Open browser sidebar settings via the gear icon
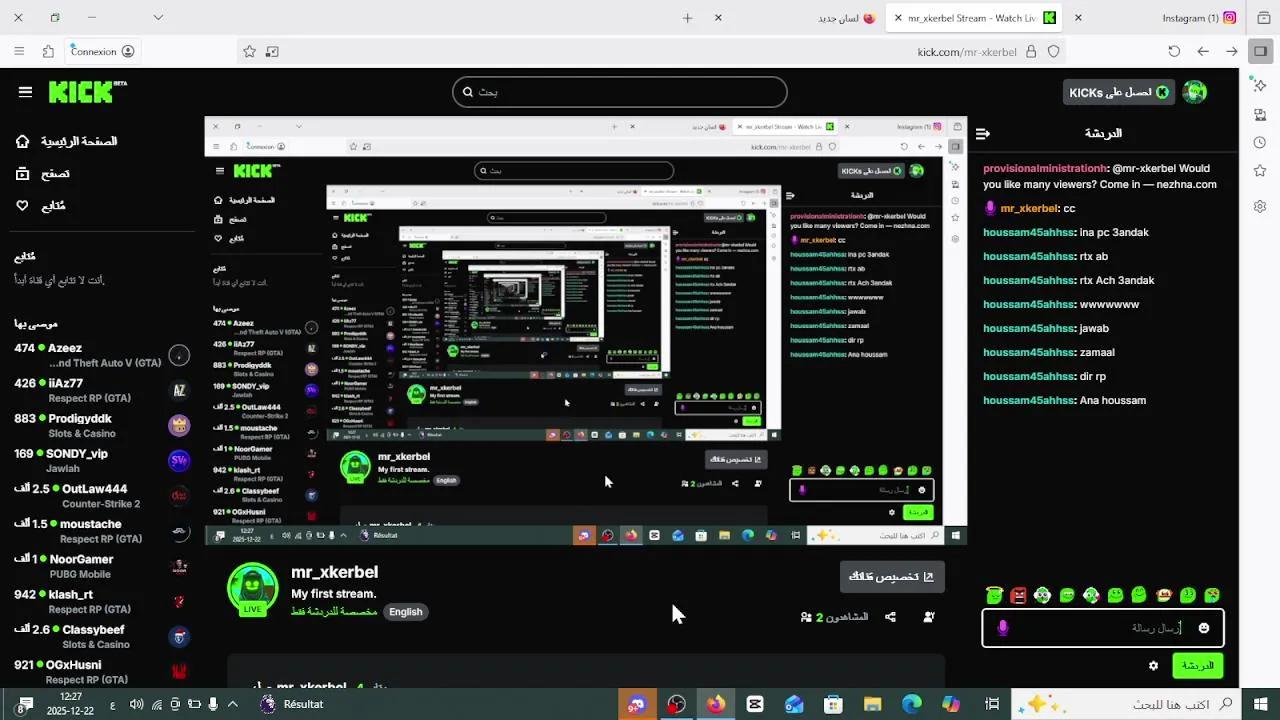This screenshot has width=1280, height=720. click(x=1260, y=206)
